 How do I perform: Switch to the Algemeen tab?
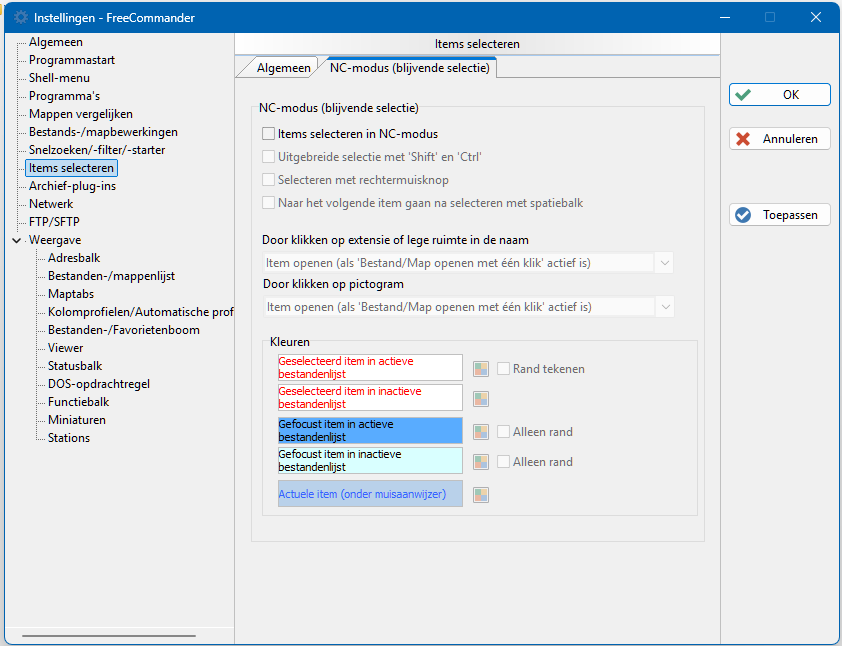(283, 68)
